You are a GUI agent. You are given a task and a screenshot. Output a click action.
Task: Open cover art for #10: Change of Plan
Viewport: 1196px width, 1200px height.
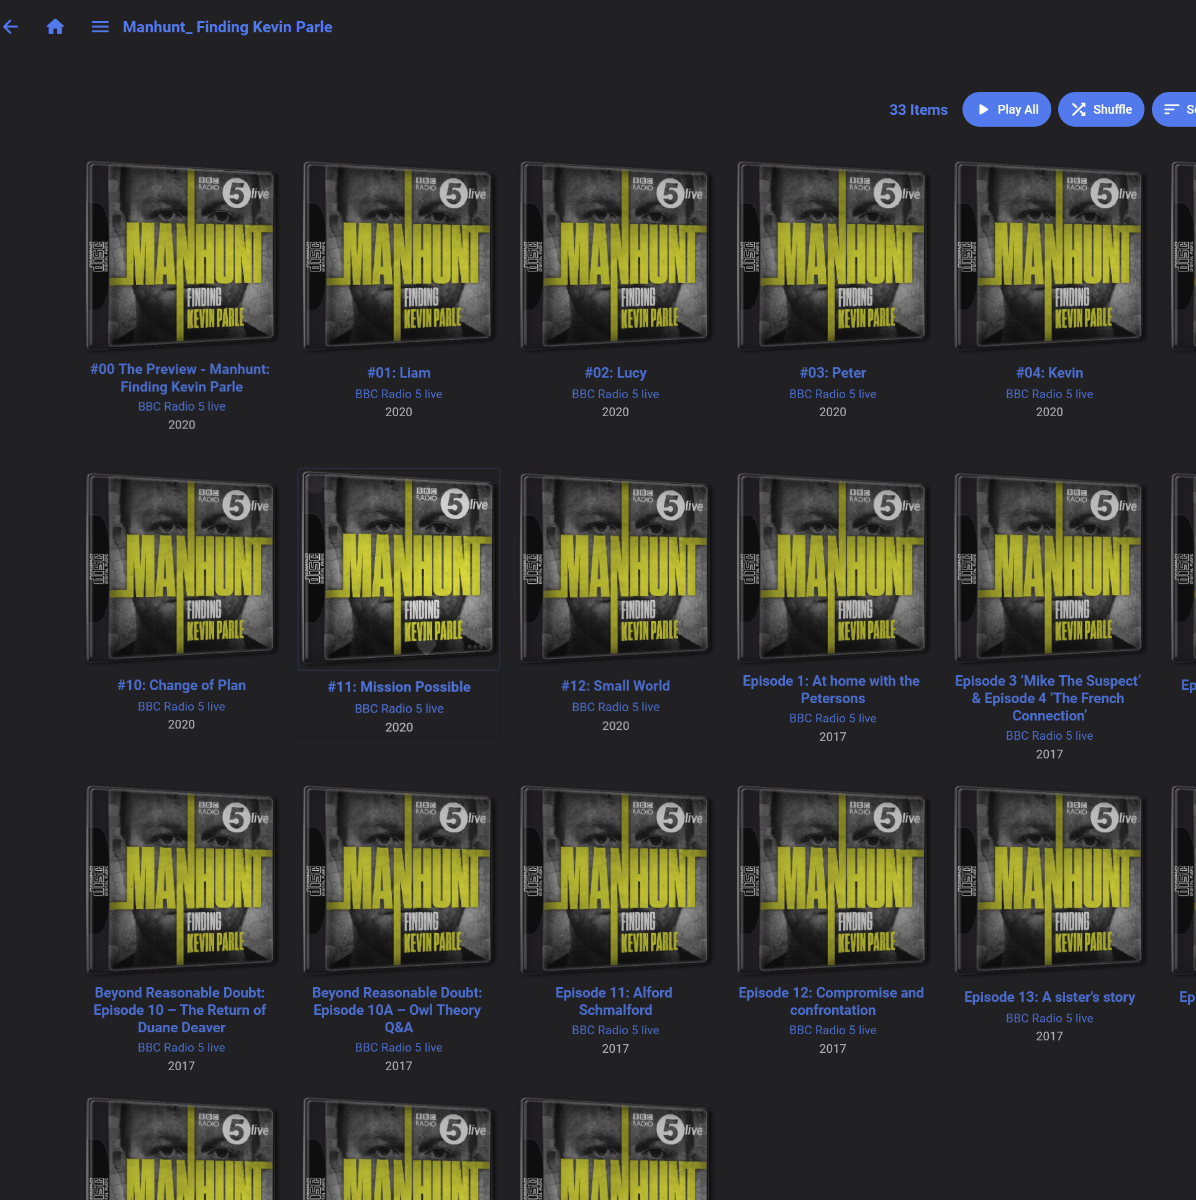pos(181,567)
